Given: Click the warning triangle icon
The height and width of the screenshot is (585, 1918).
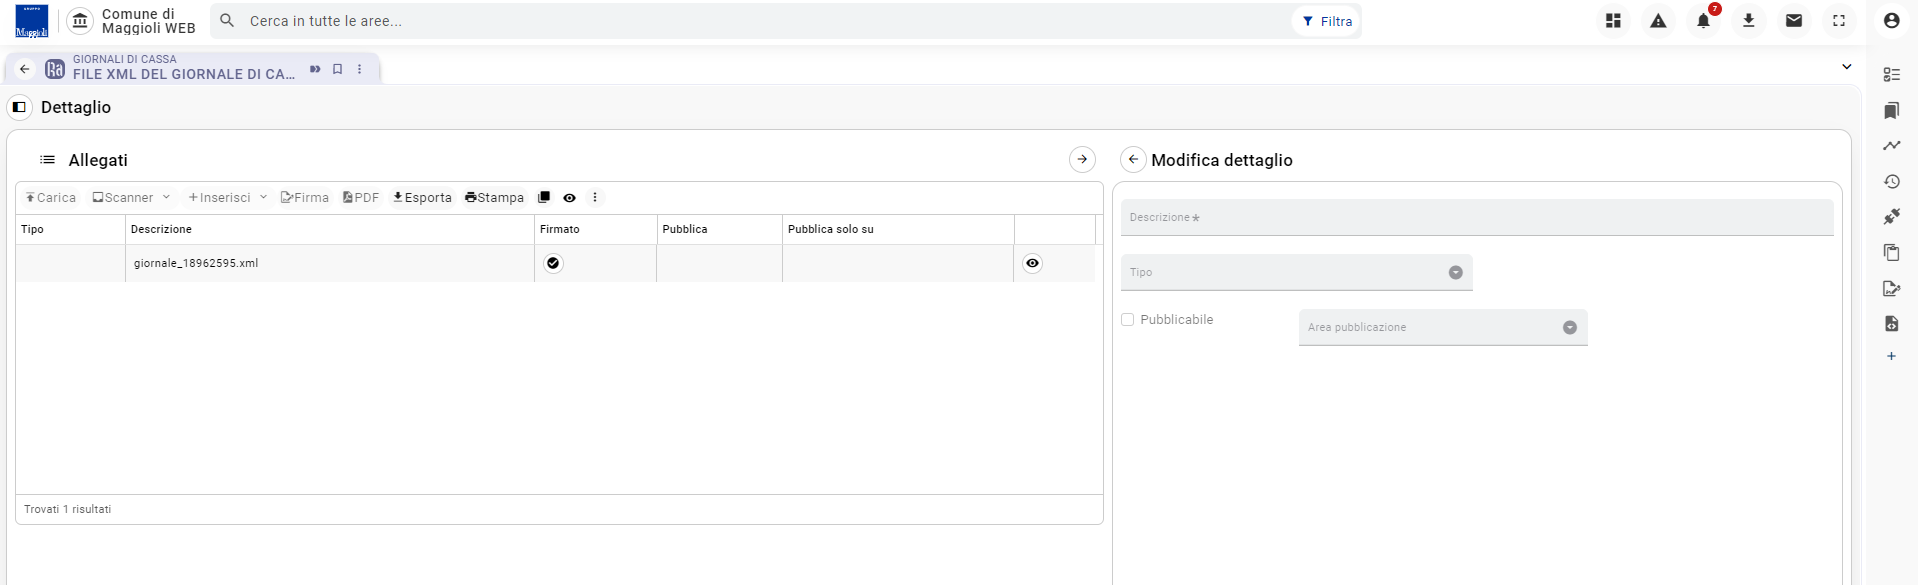Looking at the screenshot, I should click(x=1658, y=21).
